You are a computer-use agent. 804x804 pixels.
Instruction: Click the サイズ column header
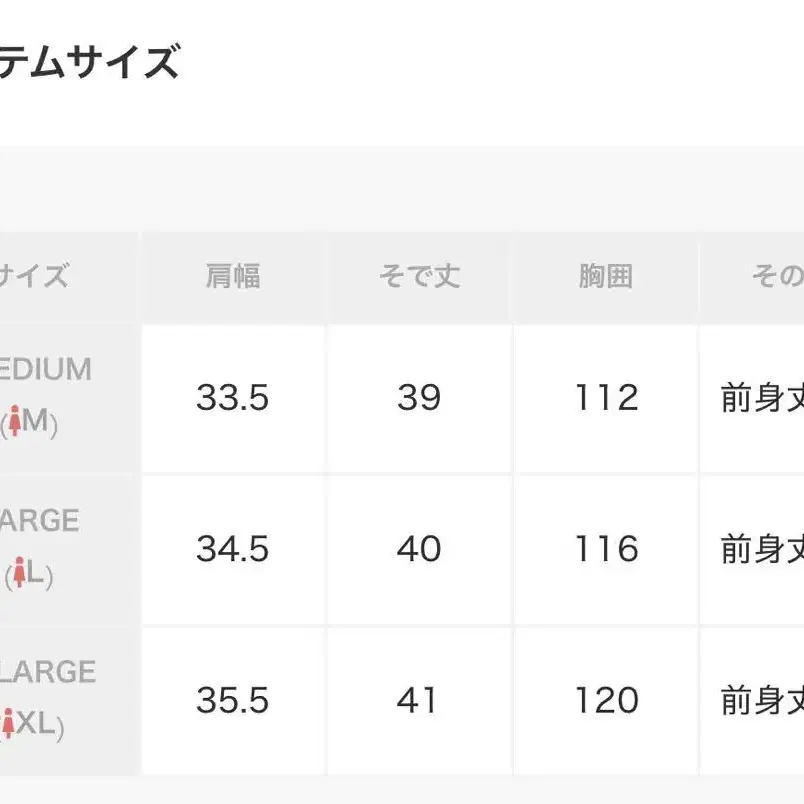pos(34,276)
